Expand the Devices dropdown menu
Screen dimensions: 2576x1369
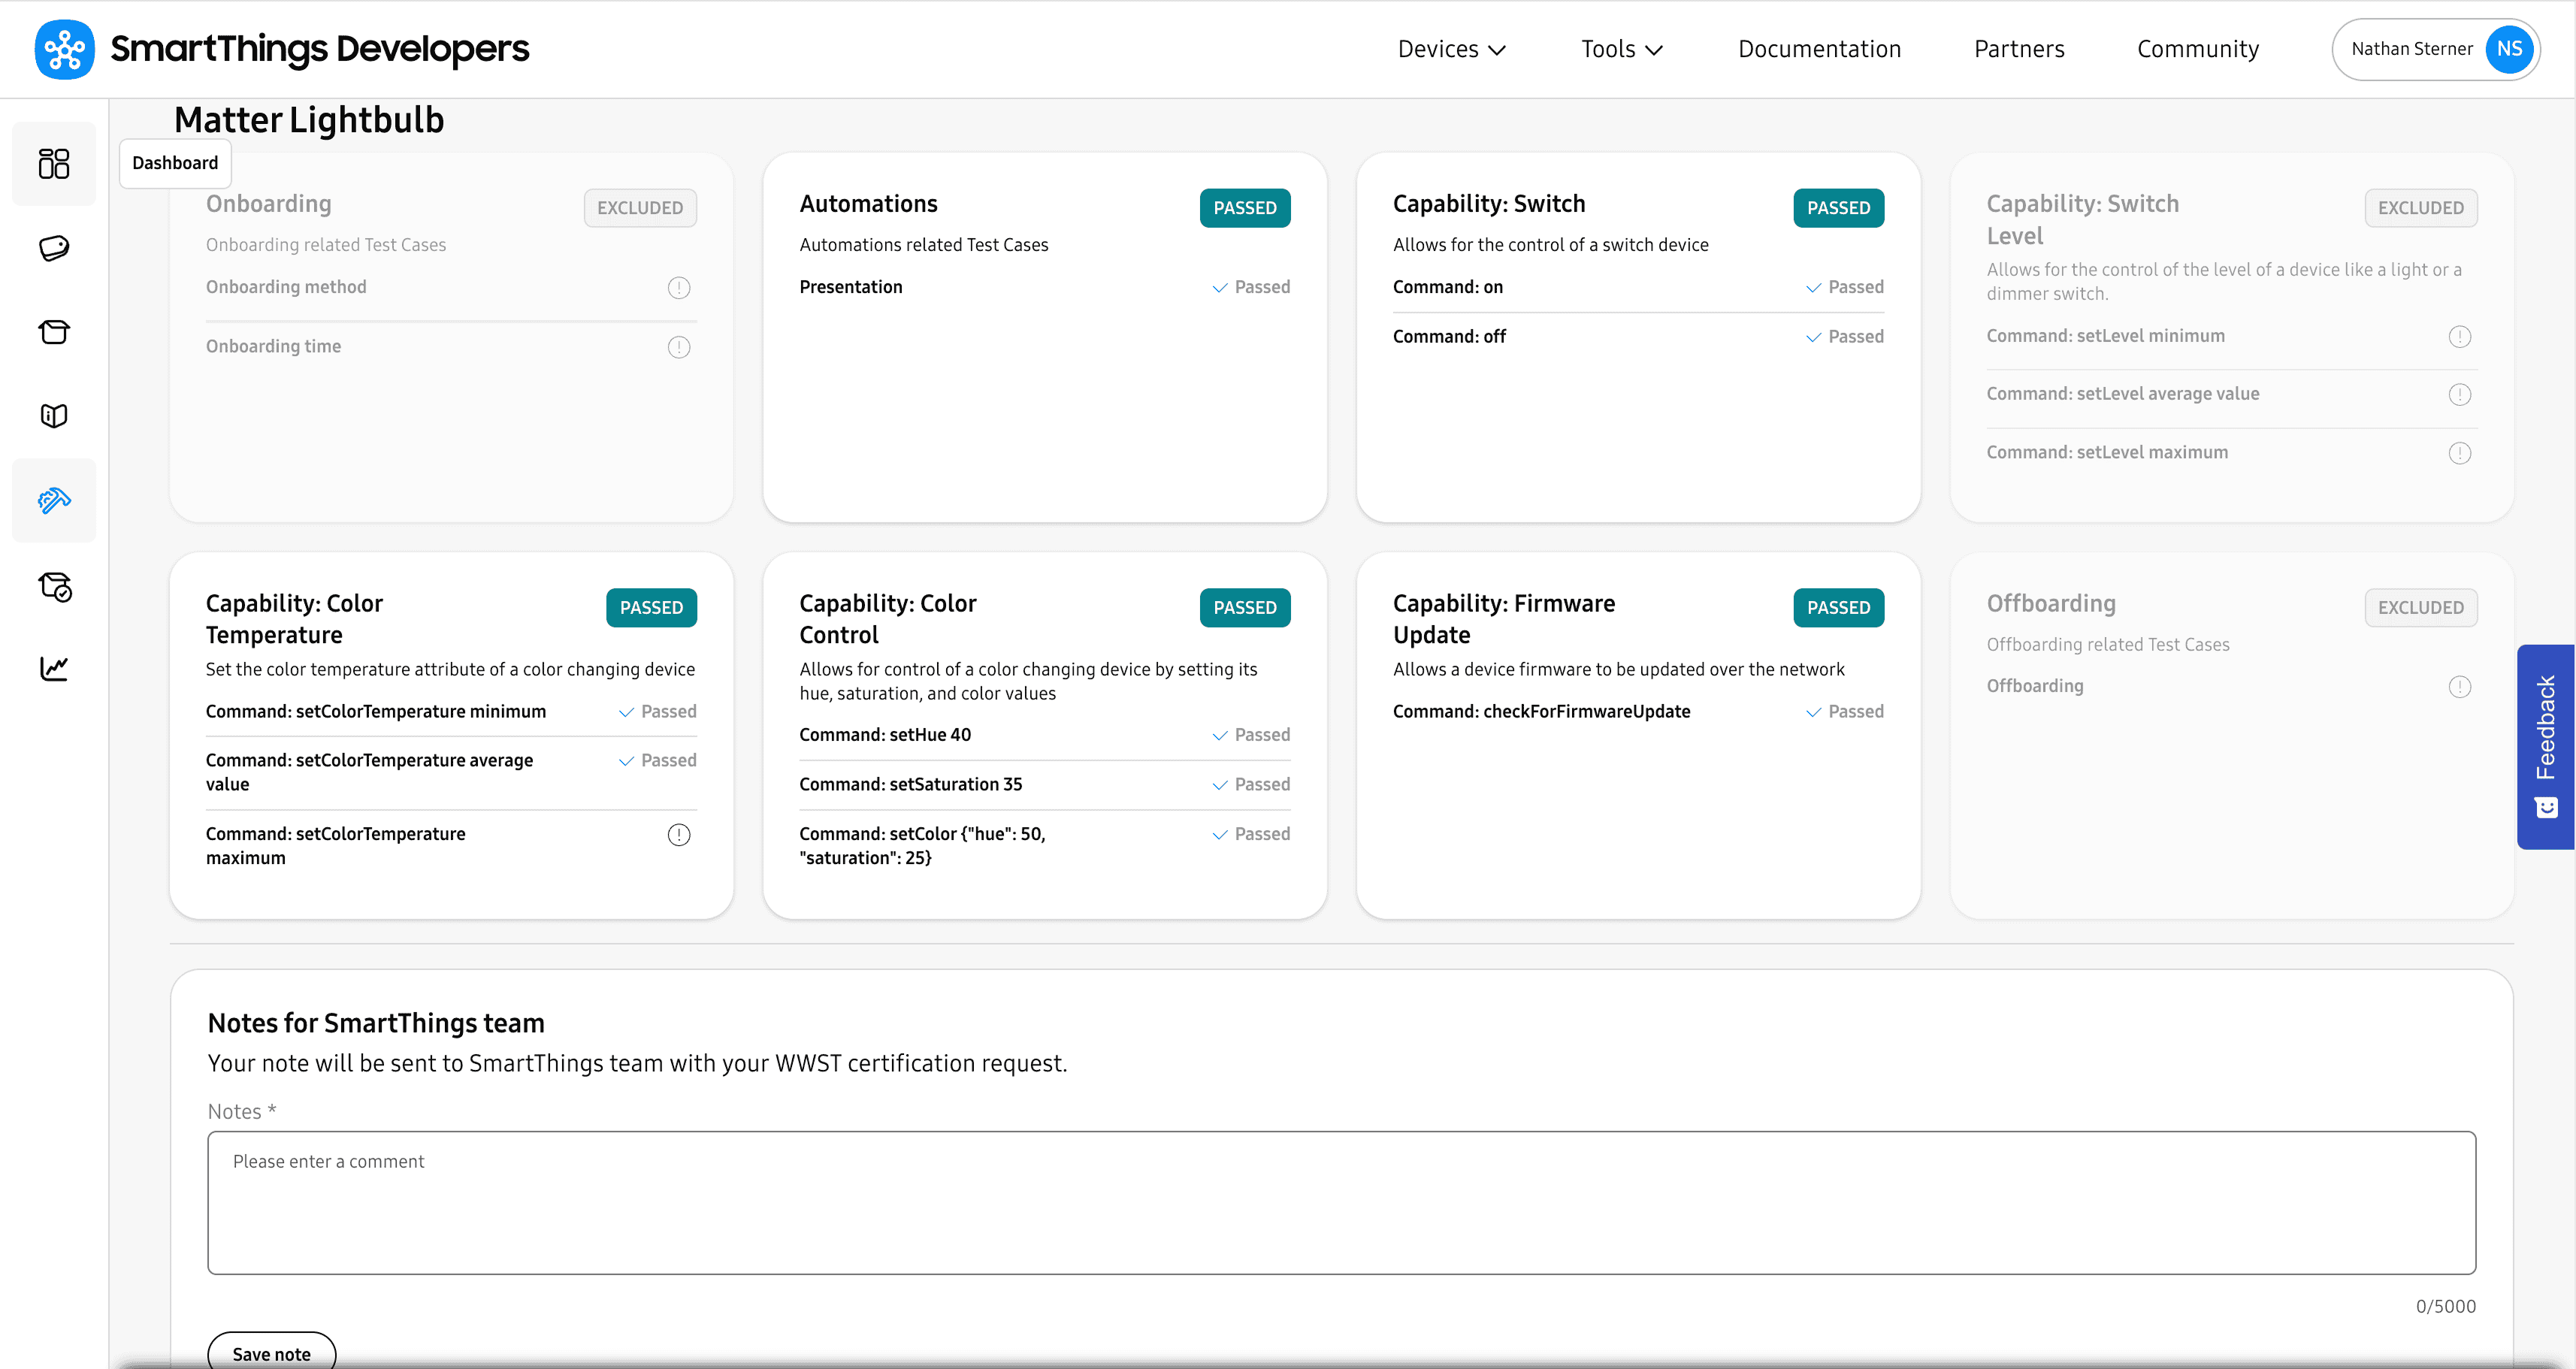pos(1452,49)
